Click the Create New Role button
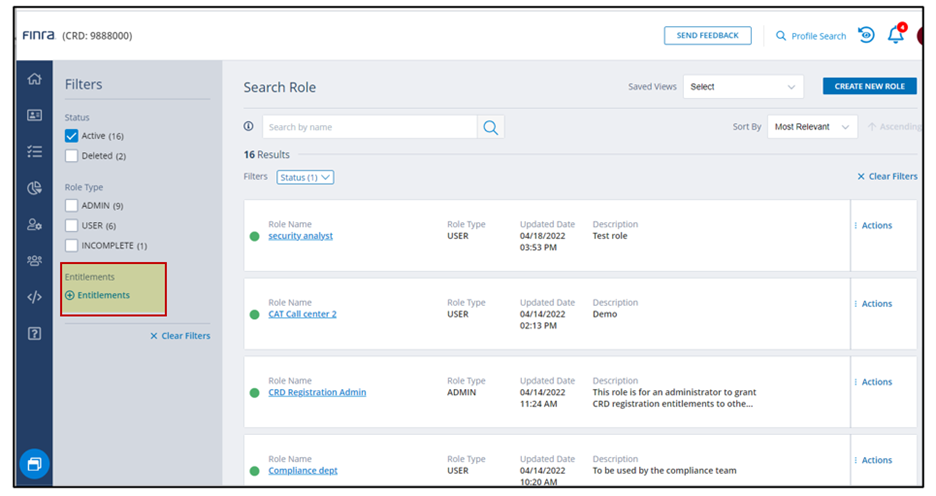936x496 pixels. [x=869, y=87]
